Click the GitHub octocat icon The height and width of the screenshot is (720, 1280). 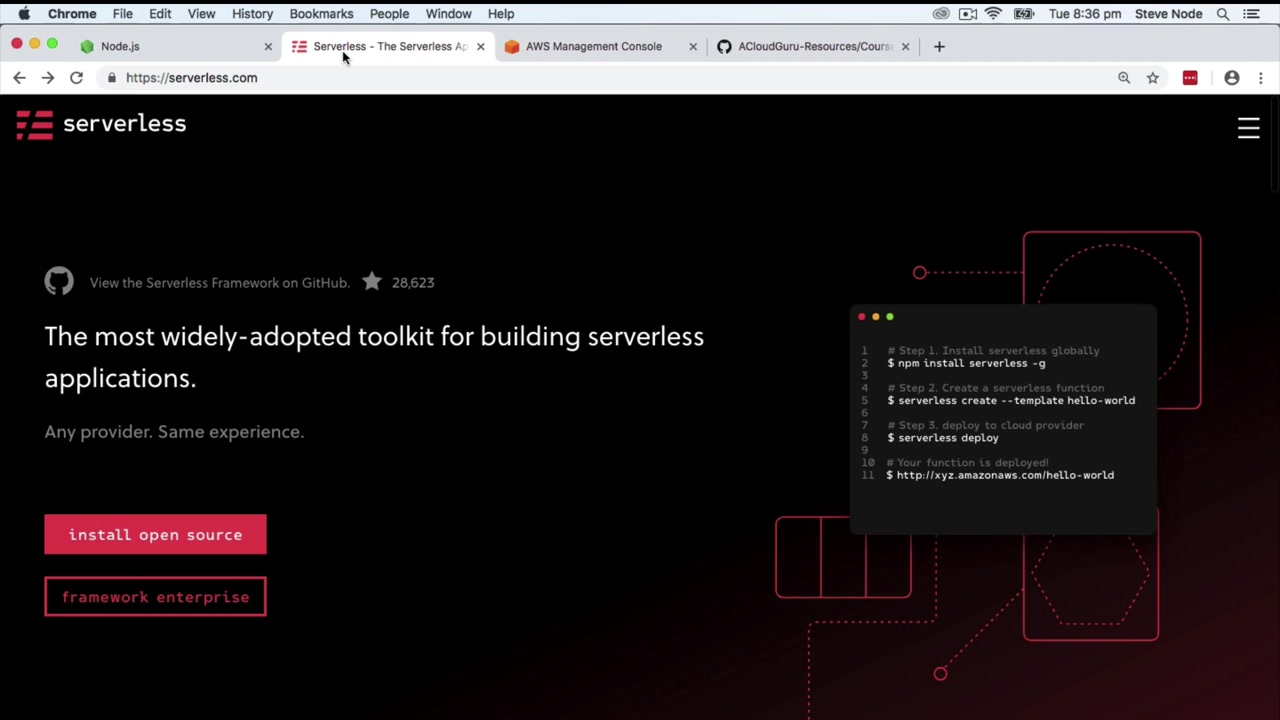click(x=59, y=281)
